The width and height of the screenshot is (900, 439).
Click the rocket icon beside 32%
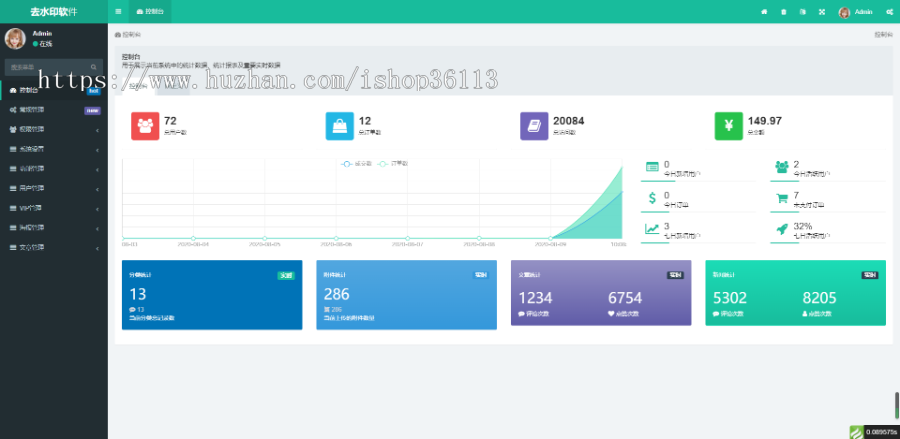pyautogui.click(x=782, y=229)
